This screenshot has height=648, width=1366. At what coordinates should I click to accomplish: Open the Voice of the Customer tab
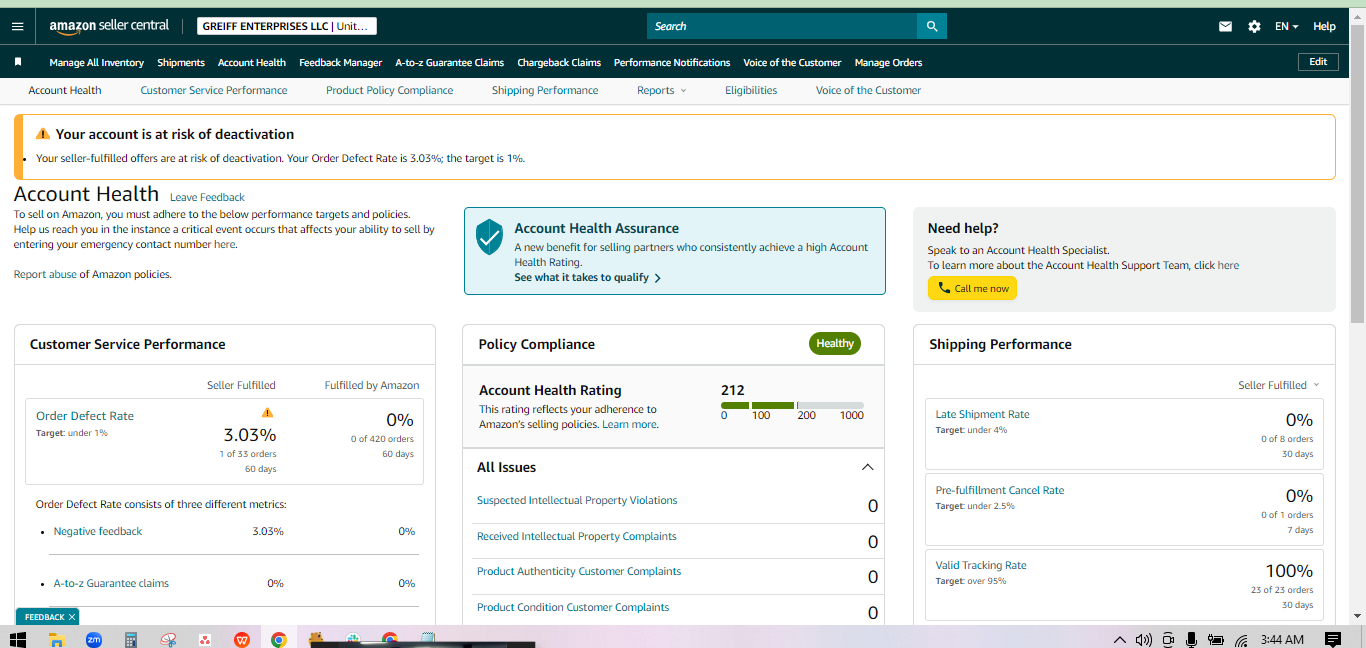coord(868,90)
